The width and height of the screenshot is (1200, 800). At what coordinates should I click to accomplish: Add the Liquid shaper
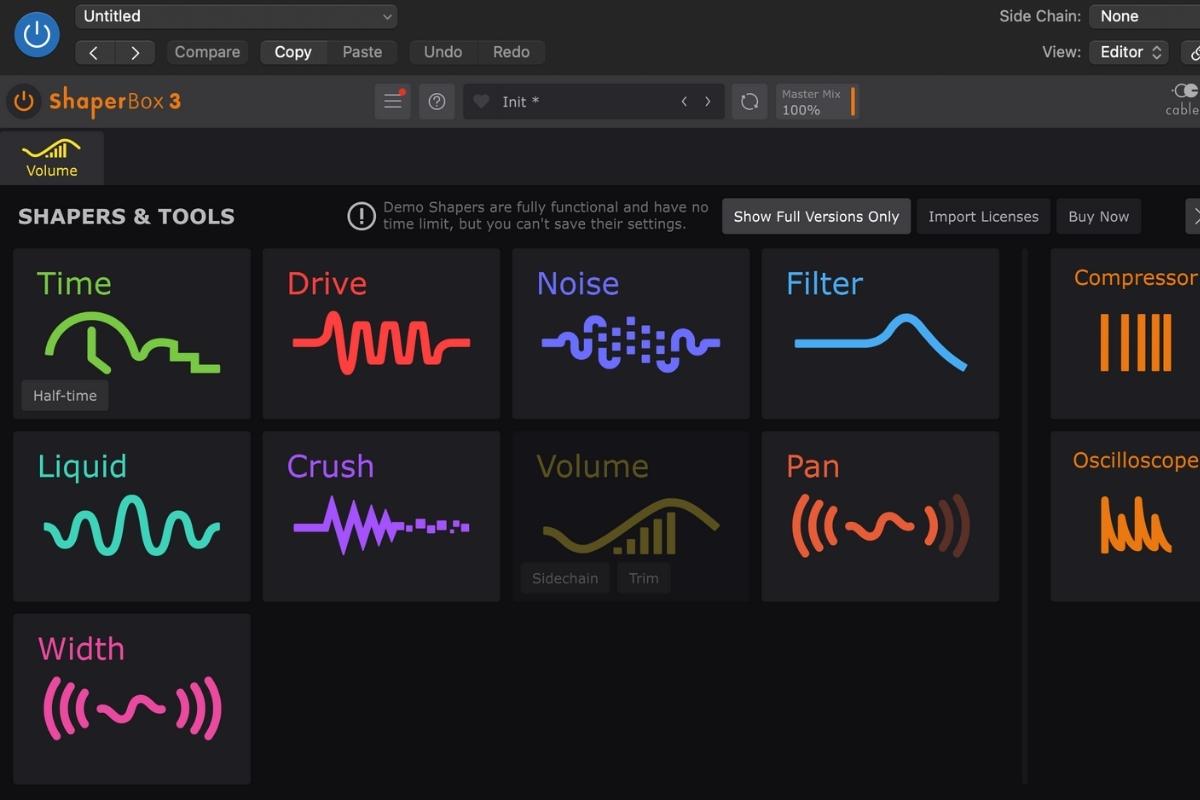click(132, 516)
